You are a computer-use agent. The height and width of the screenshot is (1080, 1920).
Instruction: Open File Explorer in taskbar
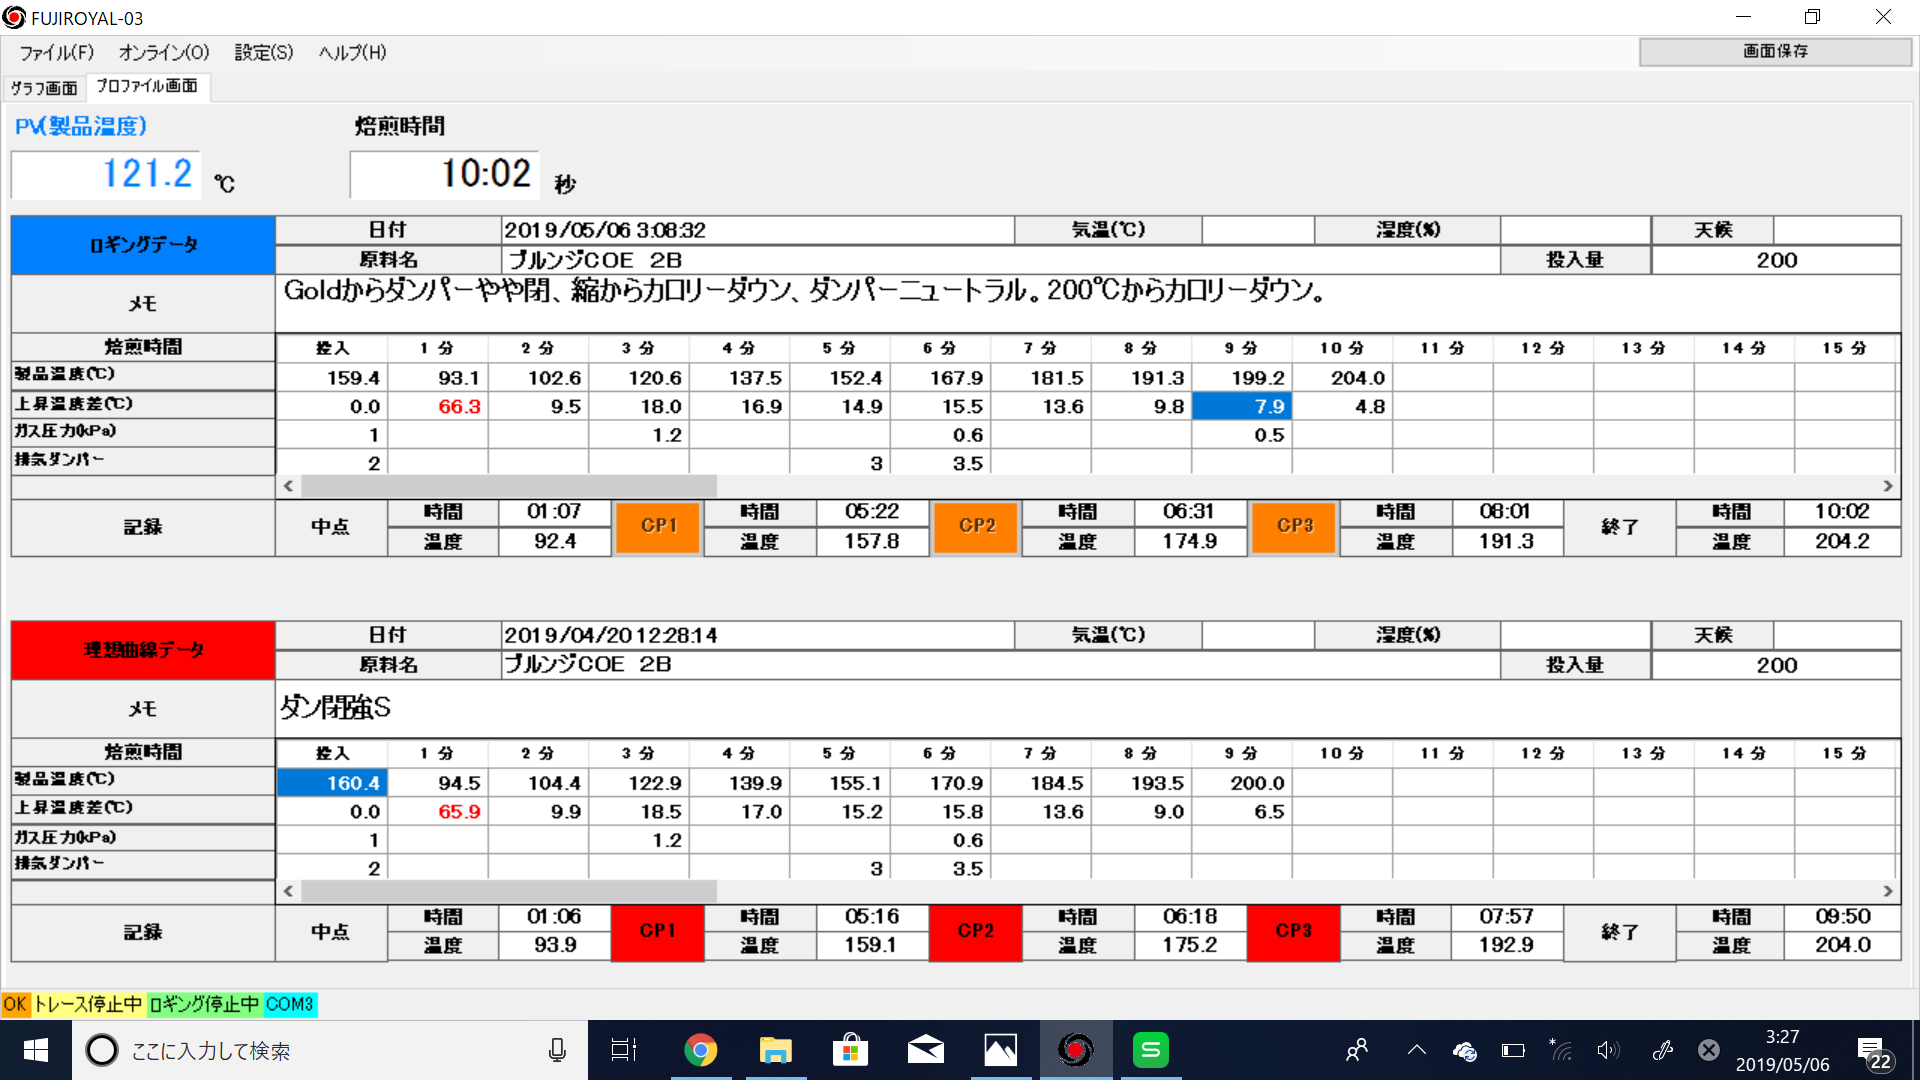point(775,1050)
